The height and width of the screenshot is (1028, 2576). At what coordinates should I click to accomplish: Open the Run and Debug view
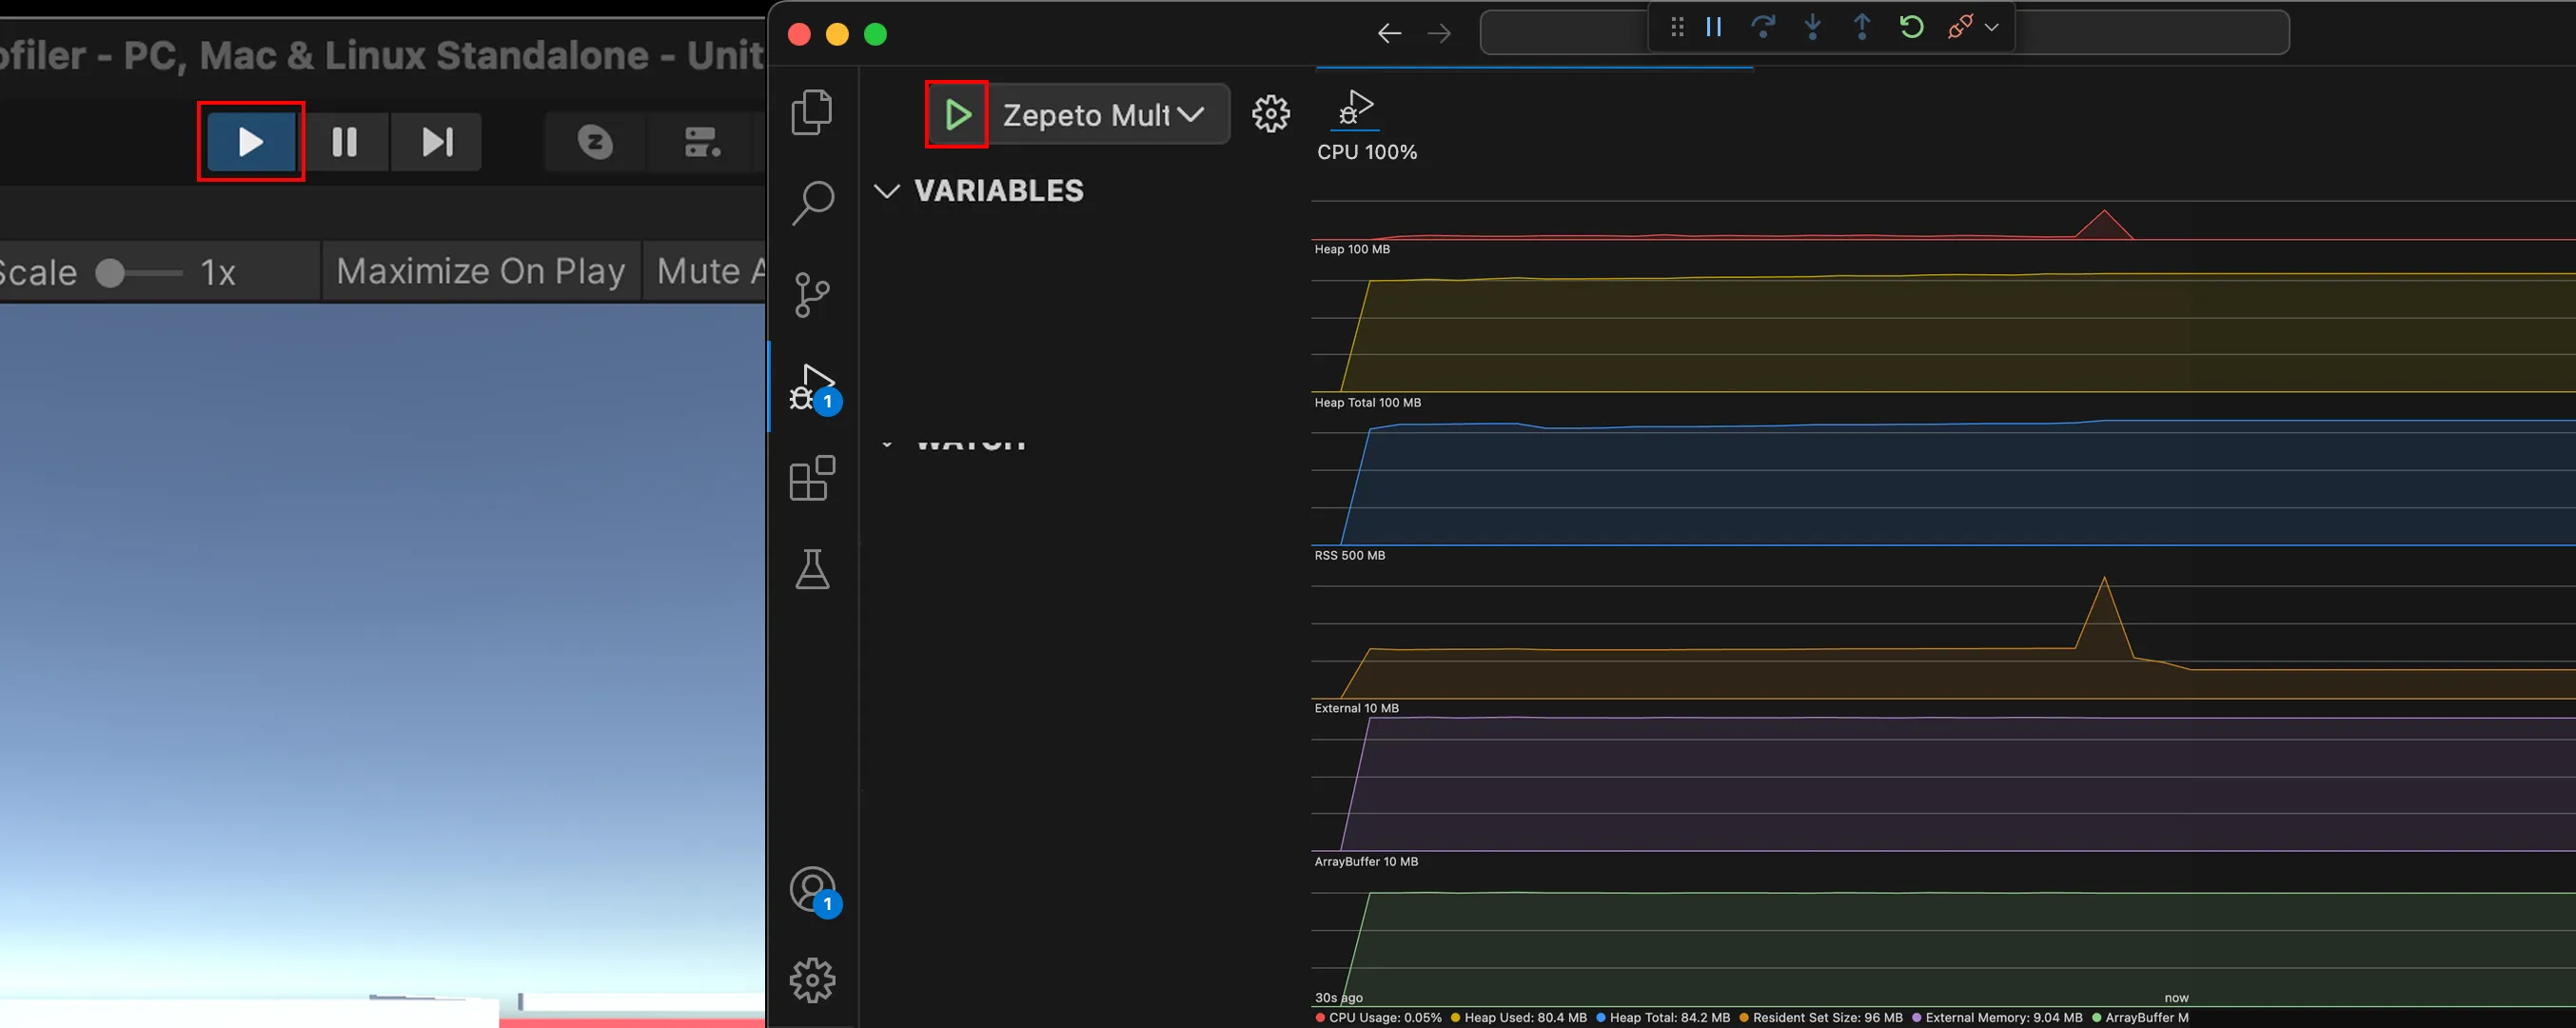coord(814,388)
